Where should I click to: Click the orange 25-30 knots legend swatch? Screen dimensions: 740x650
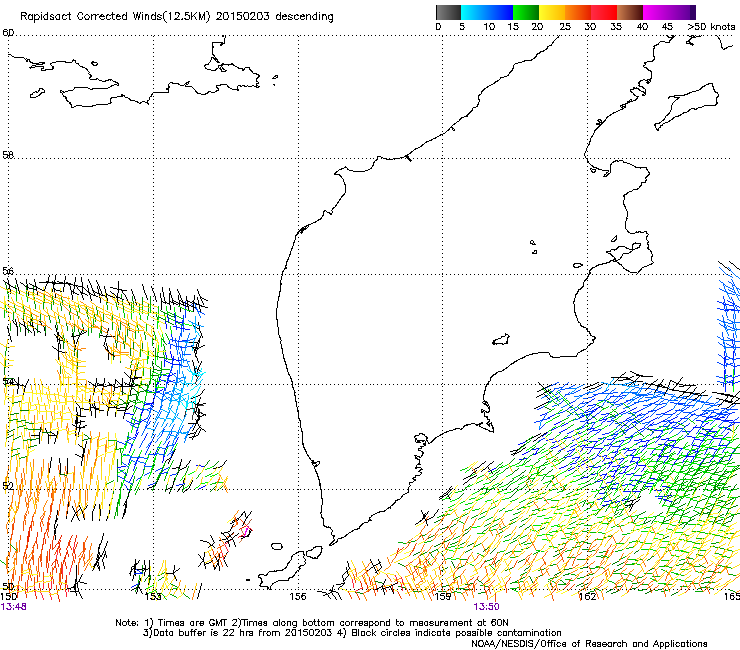point(578,12)
